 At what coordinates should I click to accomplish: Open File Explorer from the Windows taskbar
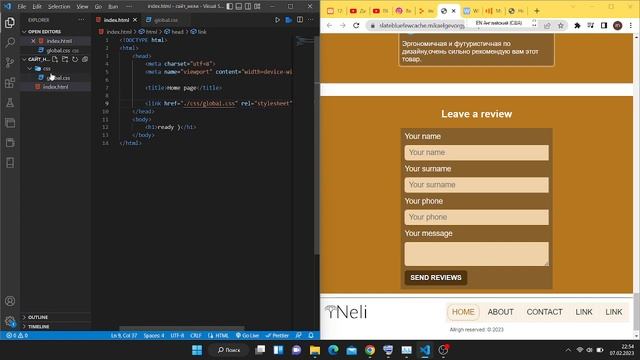point(315,350)
